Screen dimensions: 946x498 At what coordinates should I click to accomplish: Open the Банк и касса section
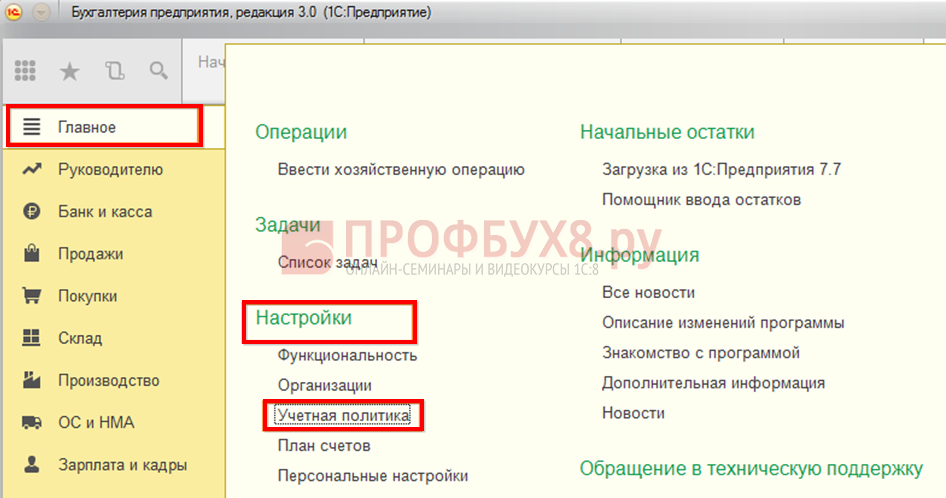coord(105,212)
